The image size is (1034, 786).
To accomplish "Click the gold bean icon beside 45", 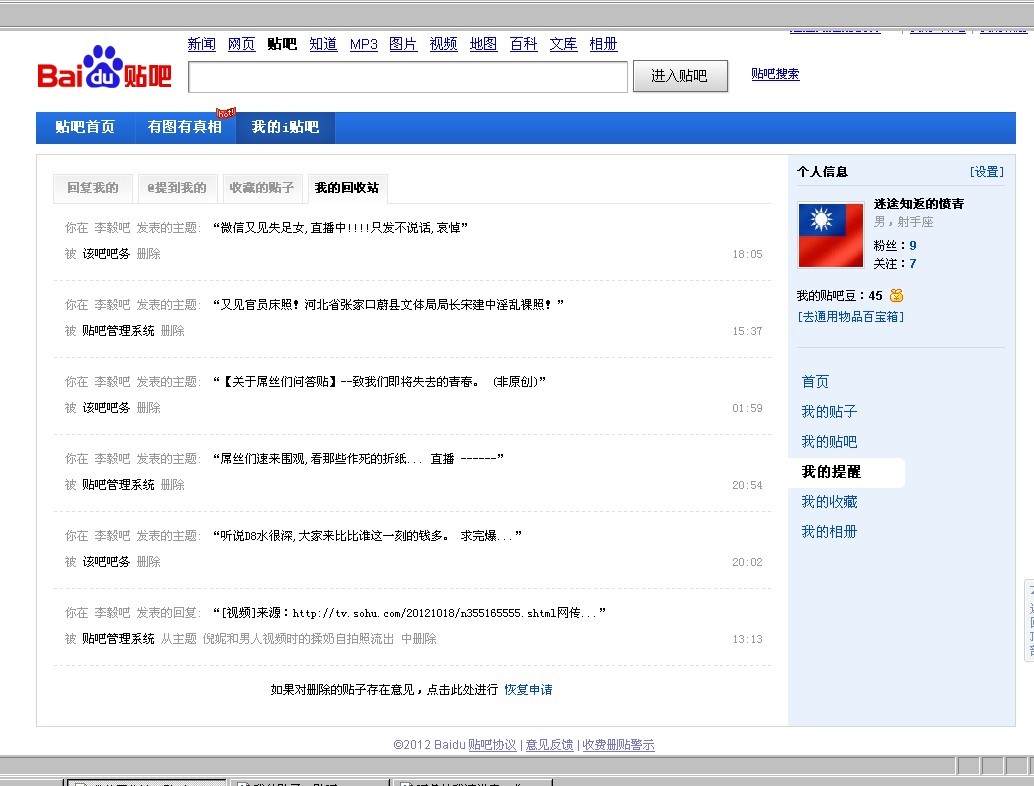I will (x=896, y=295).
